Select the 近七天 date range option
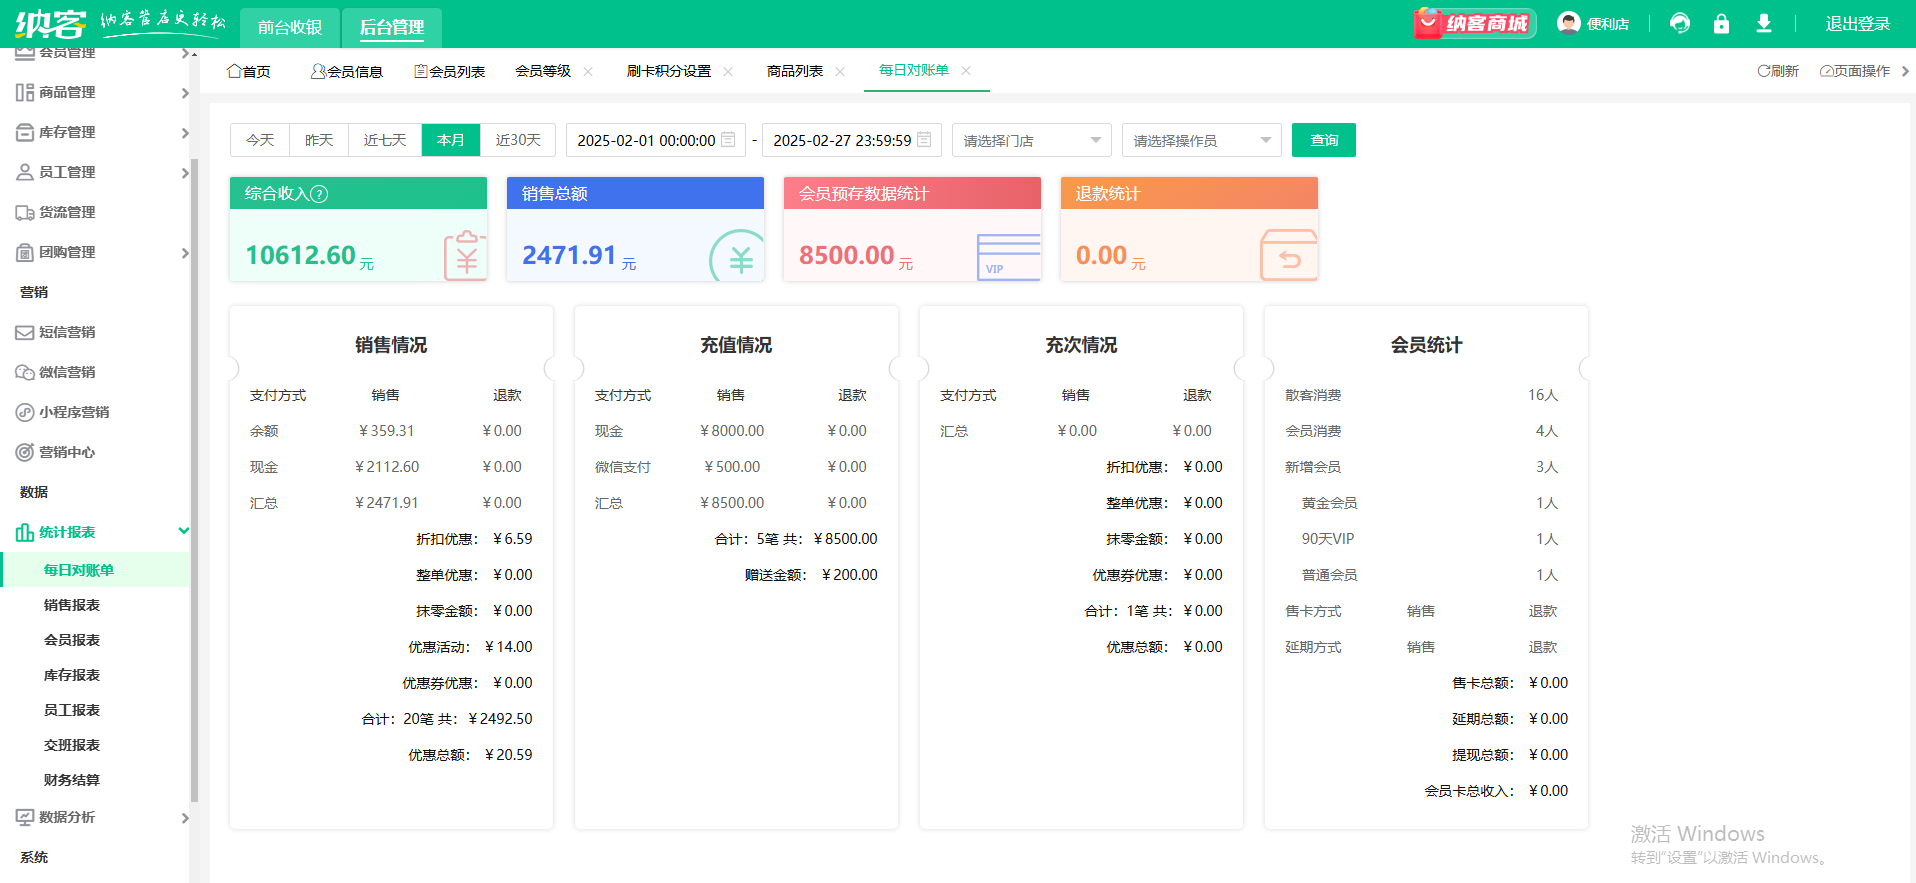 [385, 140]
